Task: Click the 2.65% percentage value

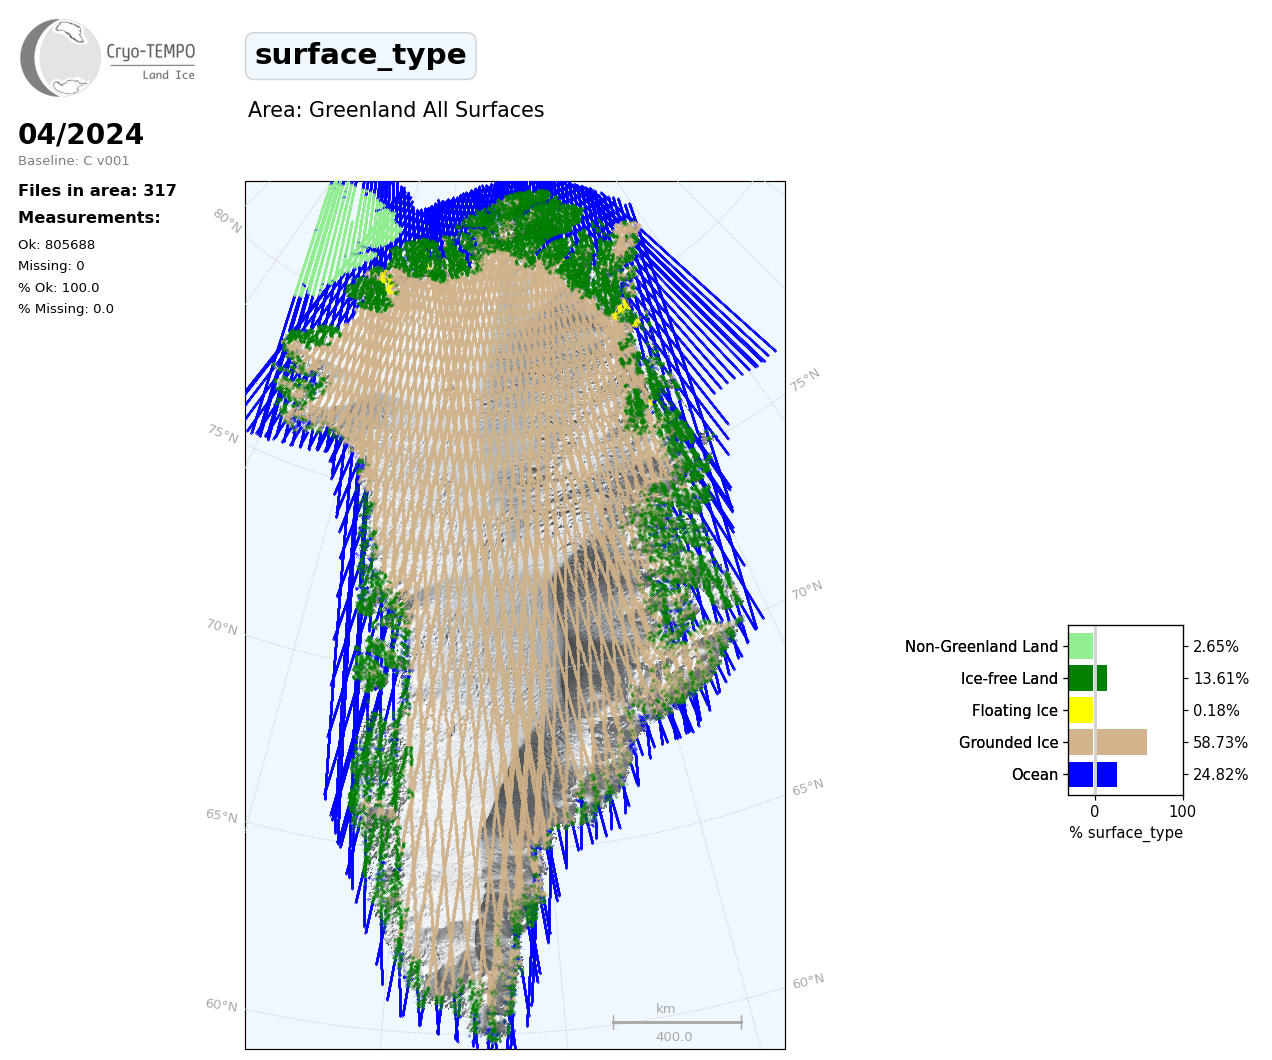Action: point(1216,647)
